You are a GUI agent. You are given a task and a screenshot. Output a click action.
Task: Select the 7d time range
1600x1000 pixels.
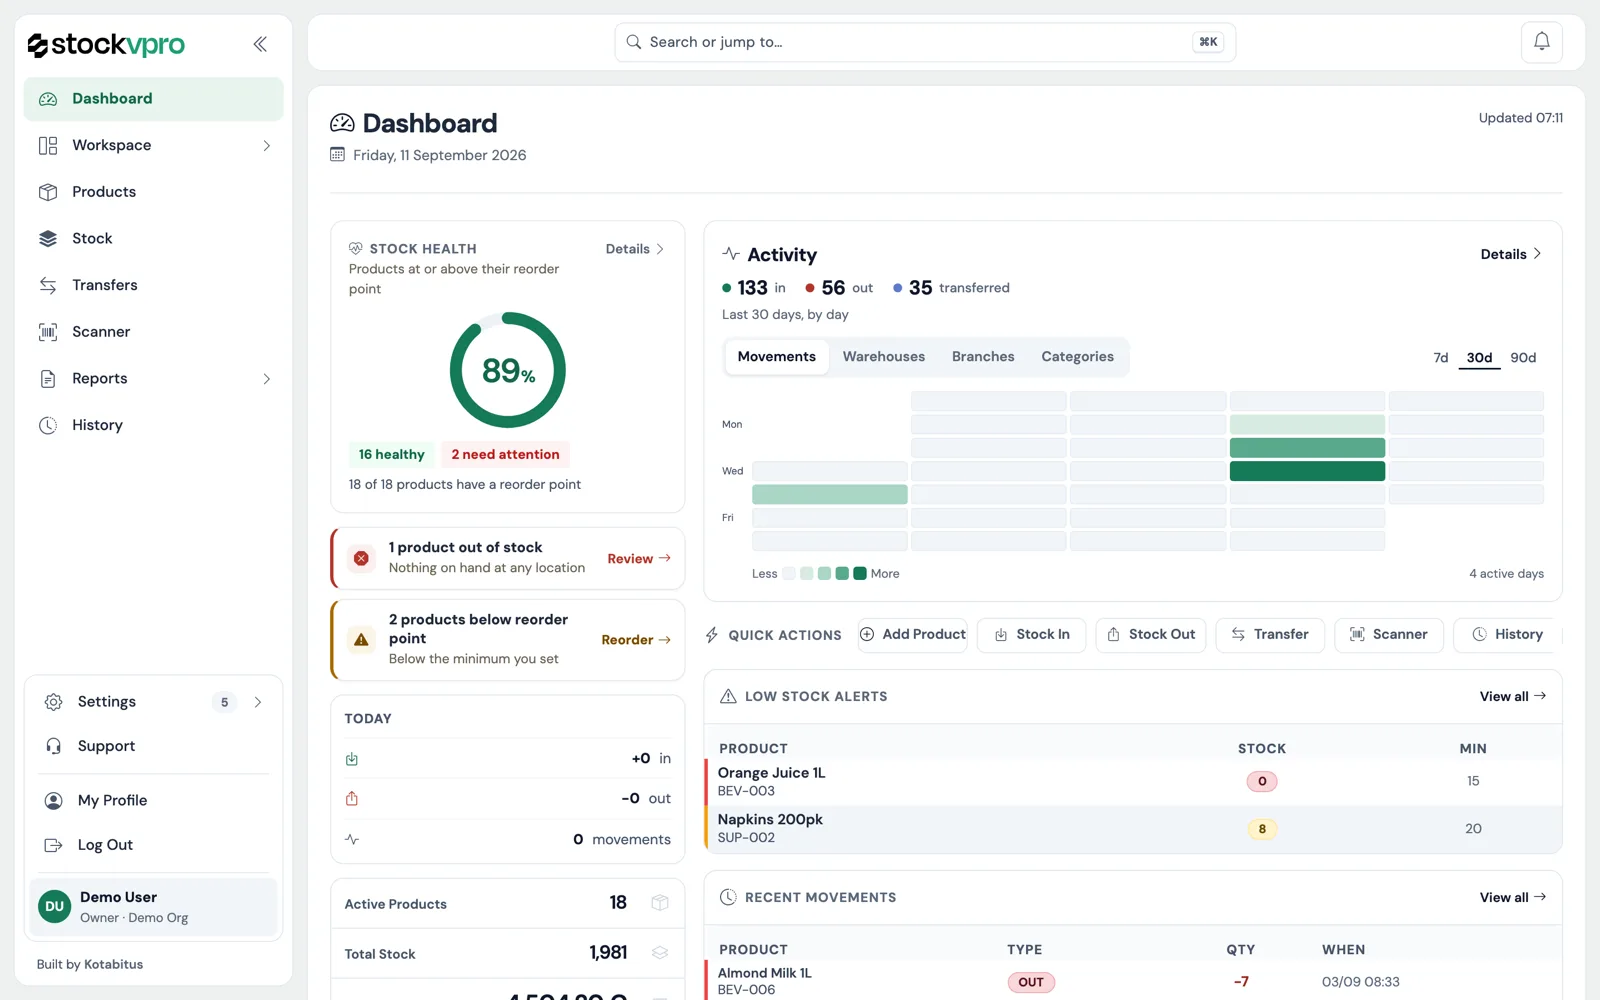(1441, 358)
